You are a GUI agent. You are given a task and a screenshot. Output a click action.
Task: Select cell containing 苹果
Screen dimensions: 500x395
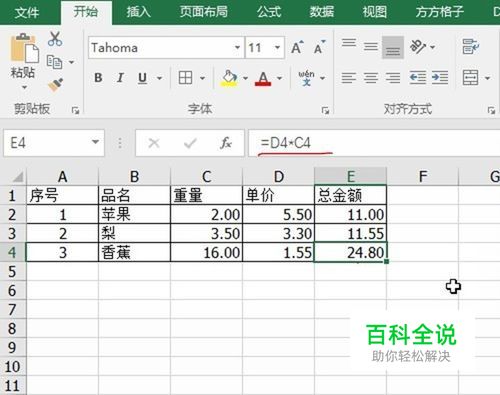[x=134, y=214]
